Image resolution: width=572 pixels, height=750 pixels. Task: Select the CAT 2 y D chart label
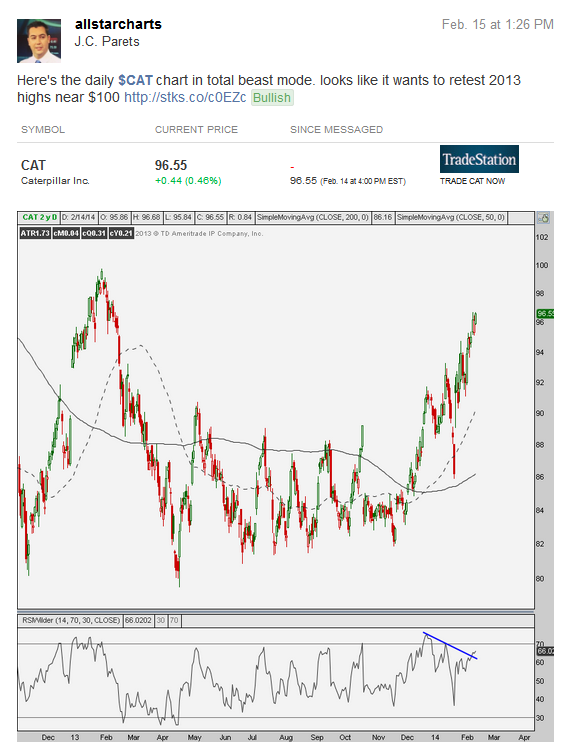tap(39, 217)
